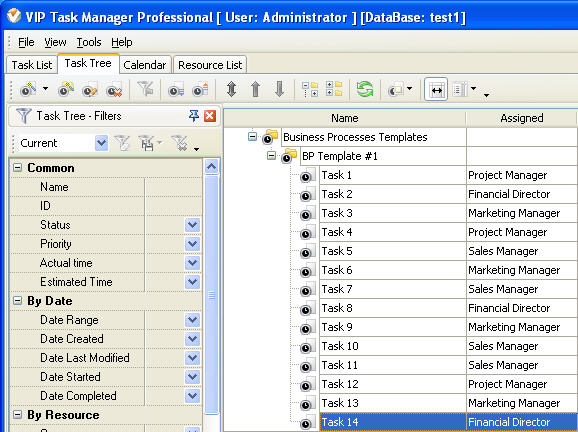Open the Filters panel toolbar overflow arrow
This screenshot has height=432, width=578.
196,149
